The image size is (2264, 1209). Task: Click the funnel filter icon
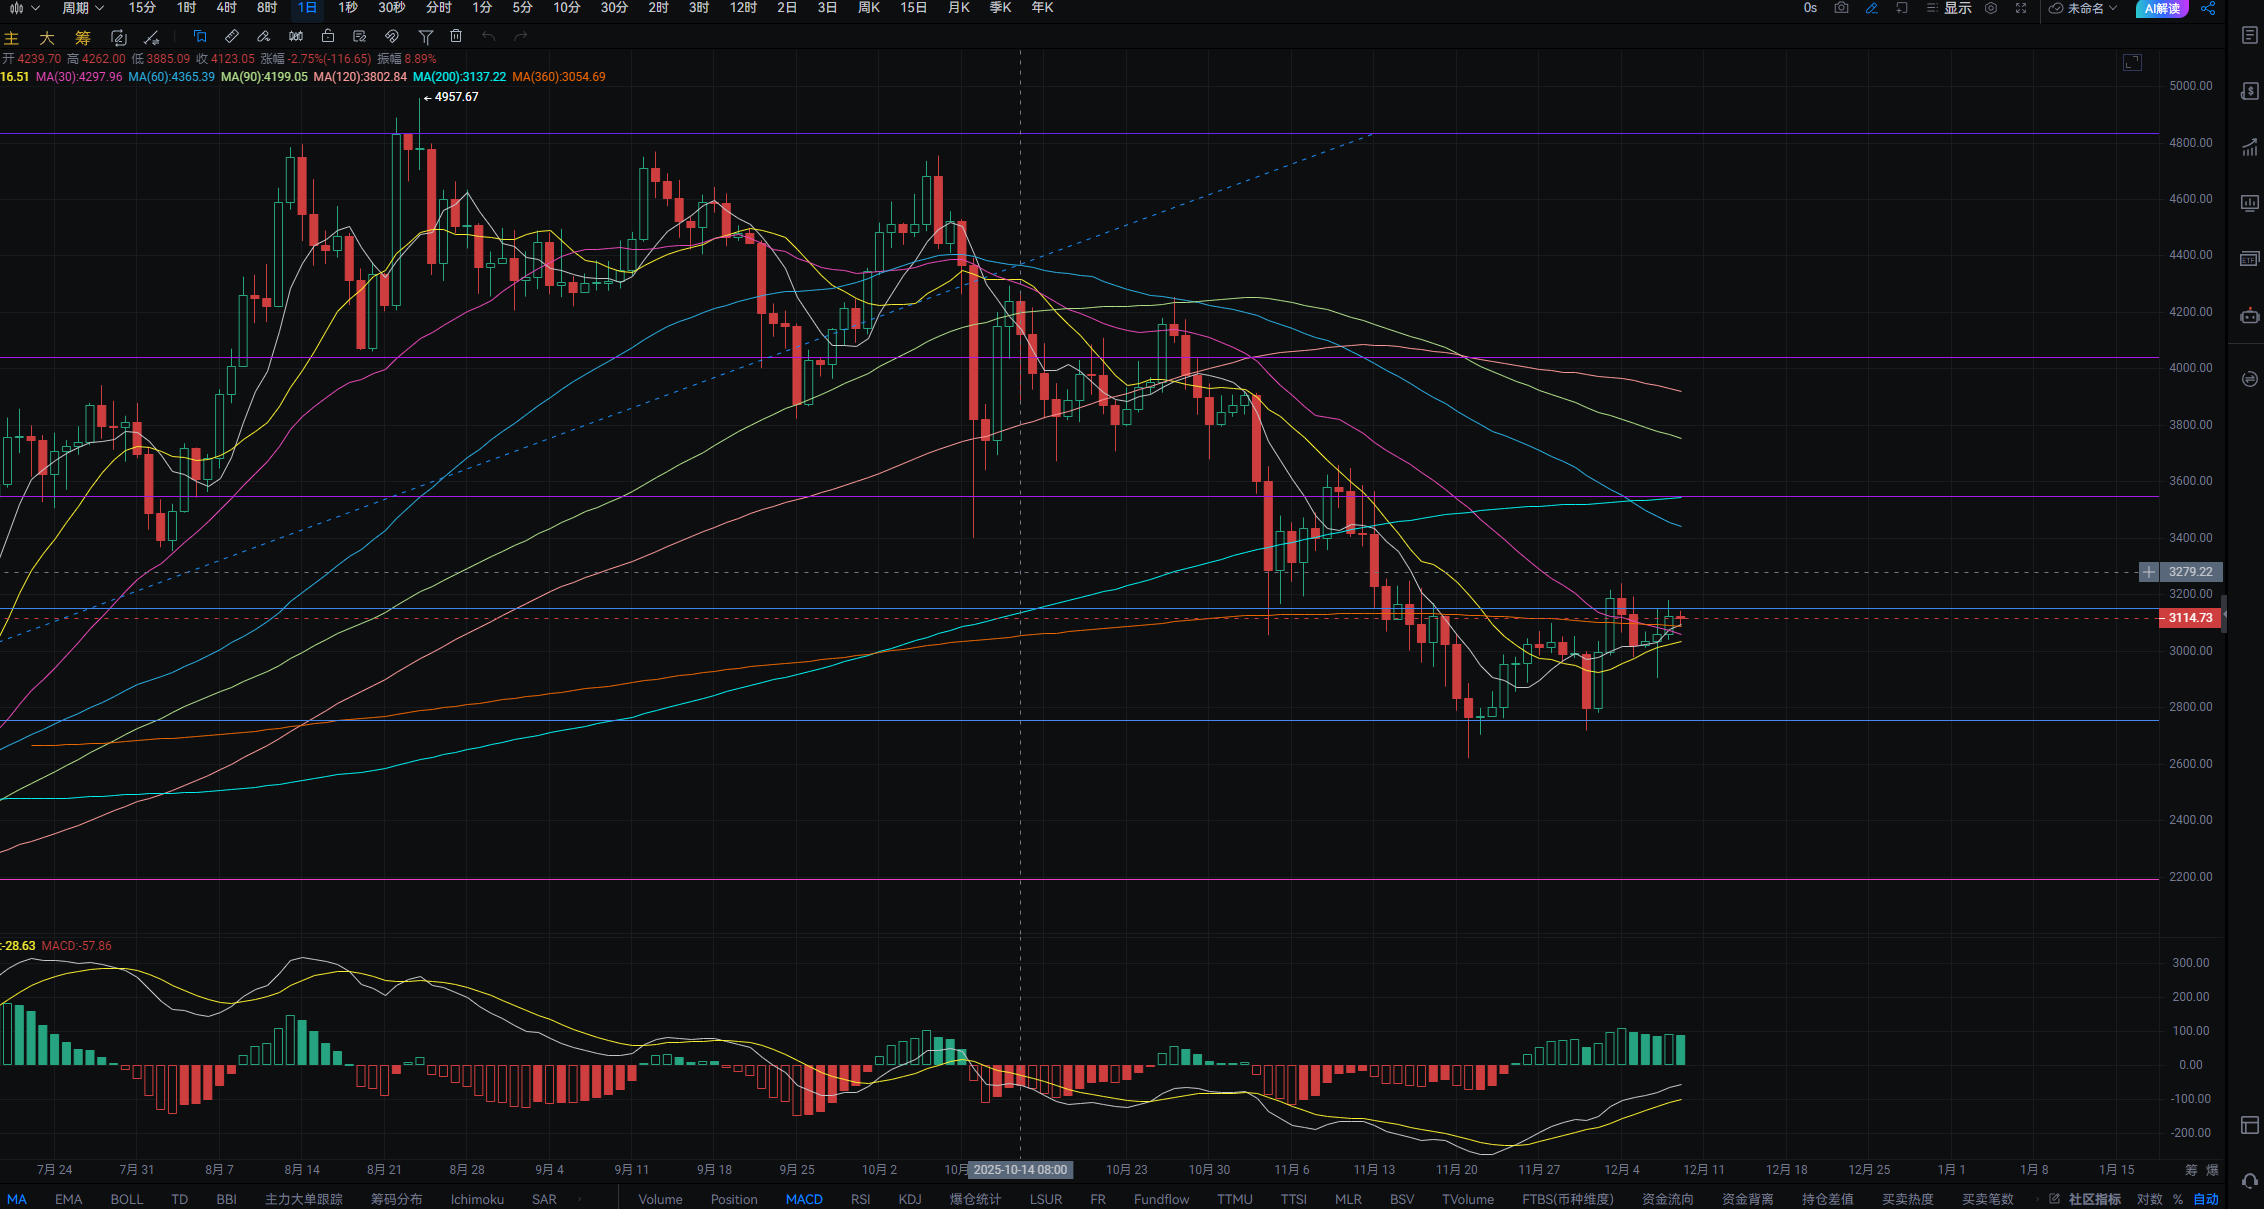[x=426, y=37]
